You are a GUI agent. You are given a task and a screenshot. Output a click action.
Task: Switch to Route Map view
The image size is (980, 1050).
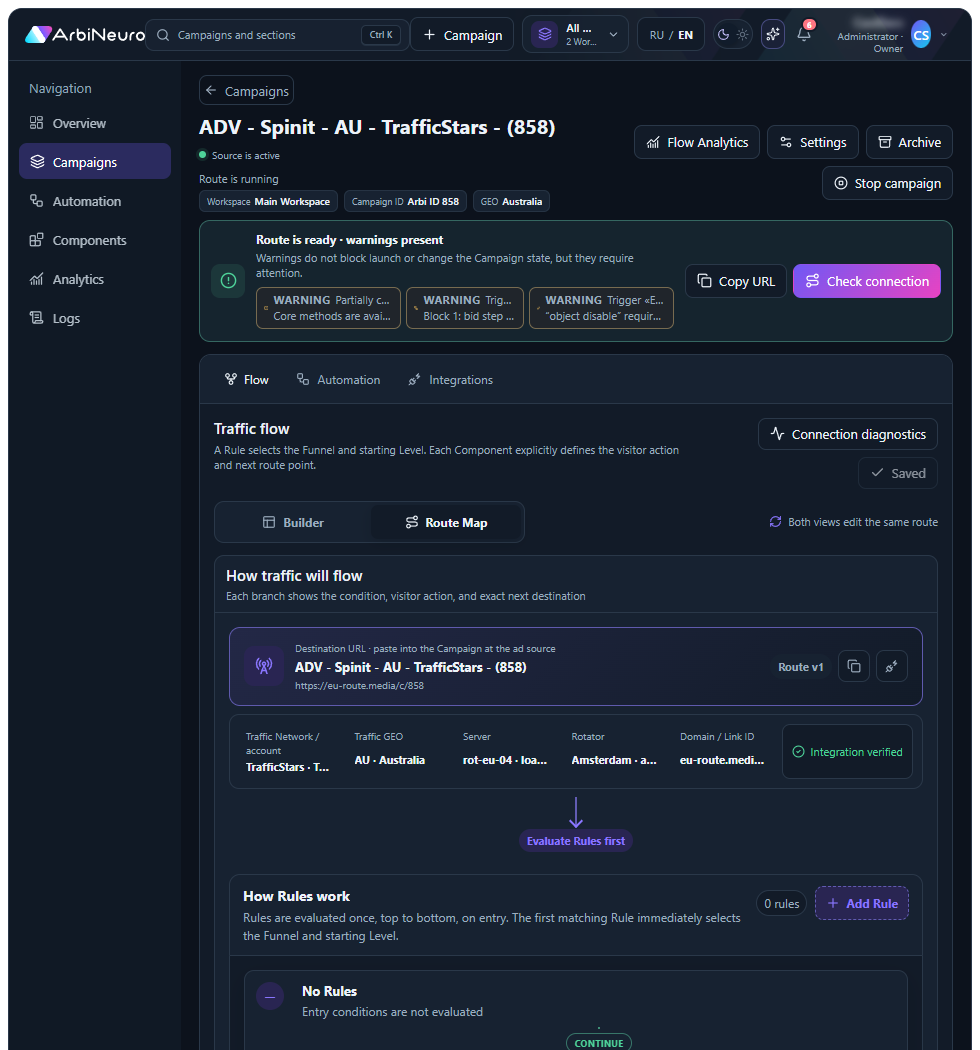(446, 522)
